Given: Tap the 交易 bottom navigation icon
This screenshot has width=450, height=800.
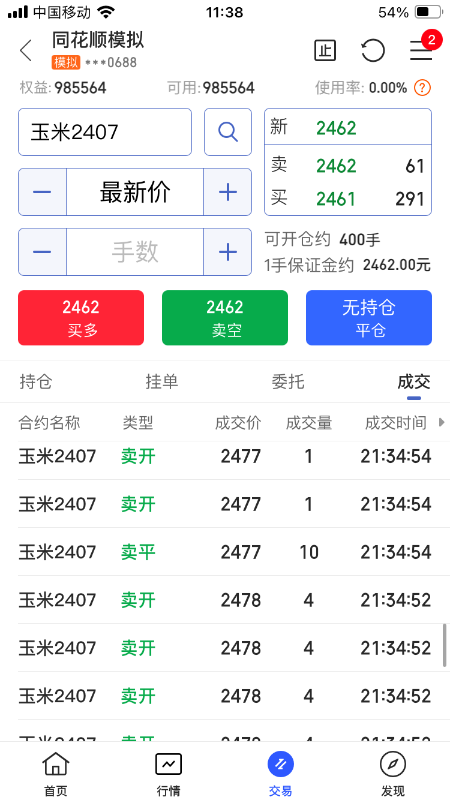Looking at the screenshot, I should (281, 775).
